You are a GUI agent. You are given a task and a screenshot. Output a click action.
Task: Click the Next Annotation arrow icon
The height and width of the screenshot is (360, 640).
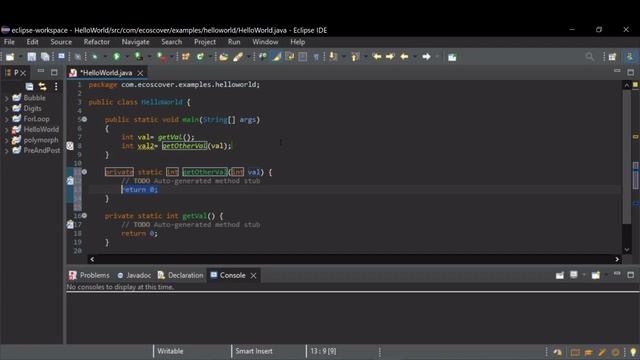333,57
